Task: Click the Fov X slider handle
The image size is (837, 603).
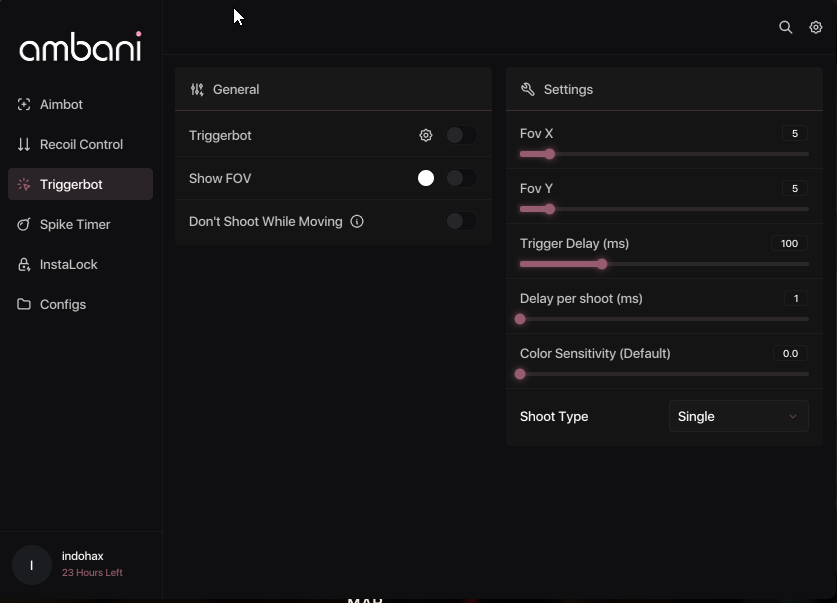Action: pyautogui.click(x=550, y=154)
